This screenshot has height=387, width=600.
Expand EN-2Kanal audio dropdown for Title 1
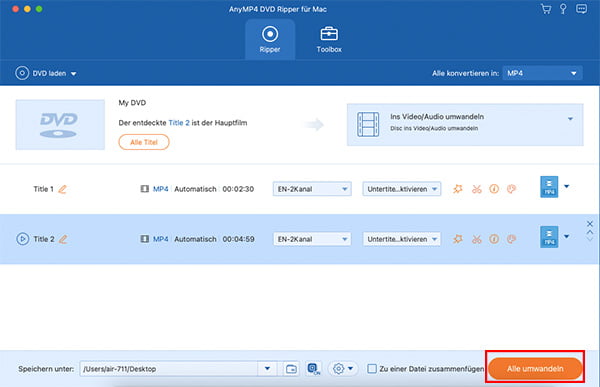312,189
